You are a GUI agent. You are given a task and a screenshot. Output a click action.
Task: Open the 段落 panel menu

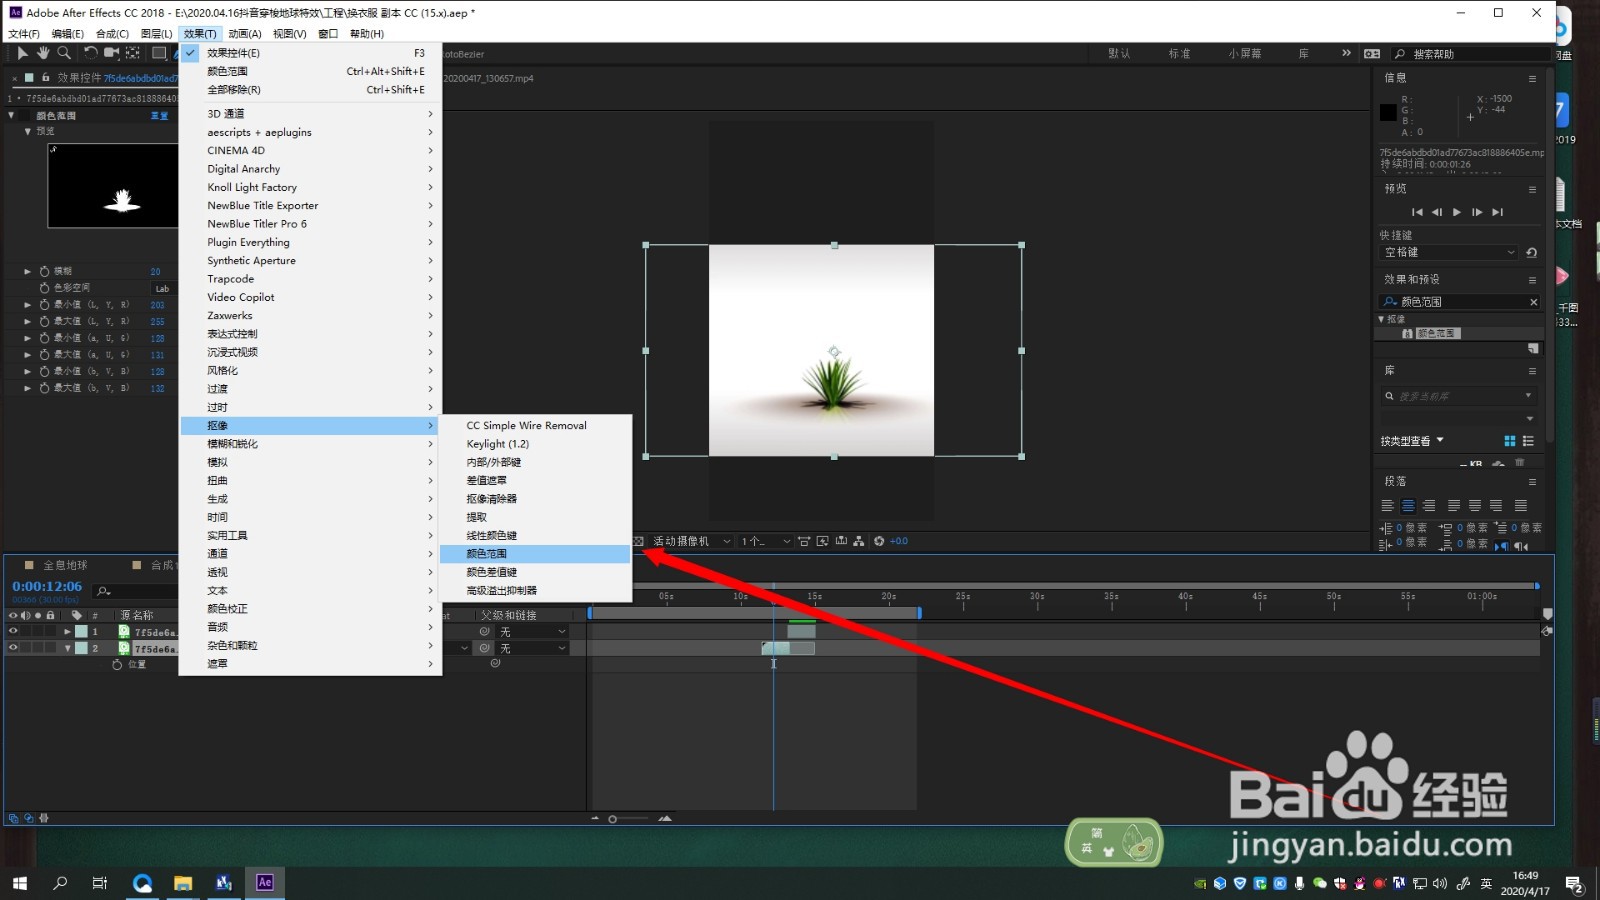[1532, 482]
